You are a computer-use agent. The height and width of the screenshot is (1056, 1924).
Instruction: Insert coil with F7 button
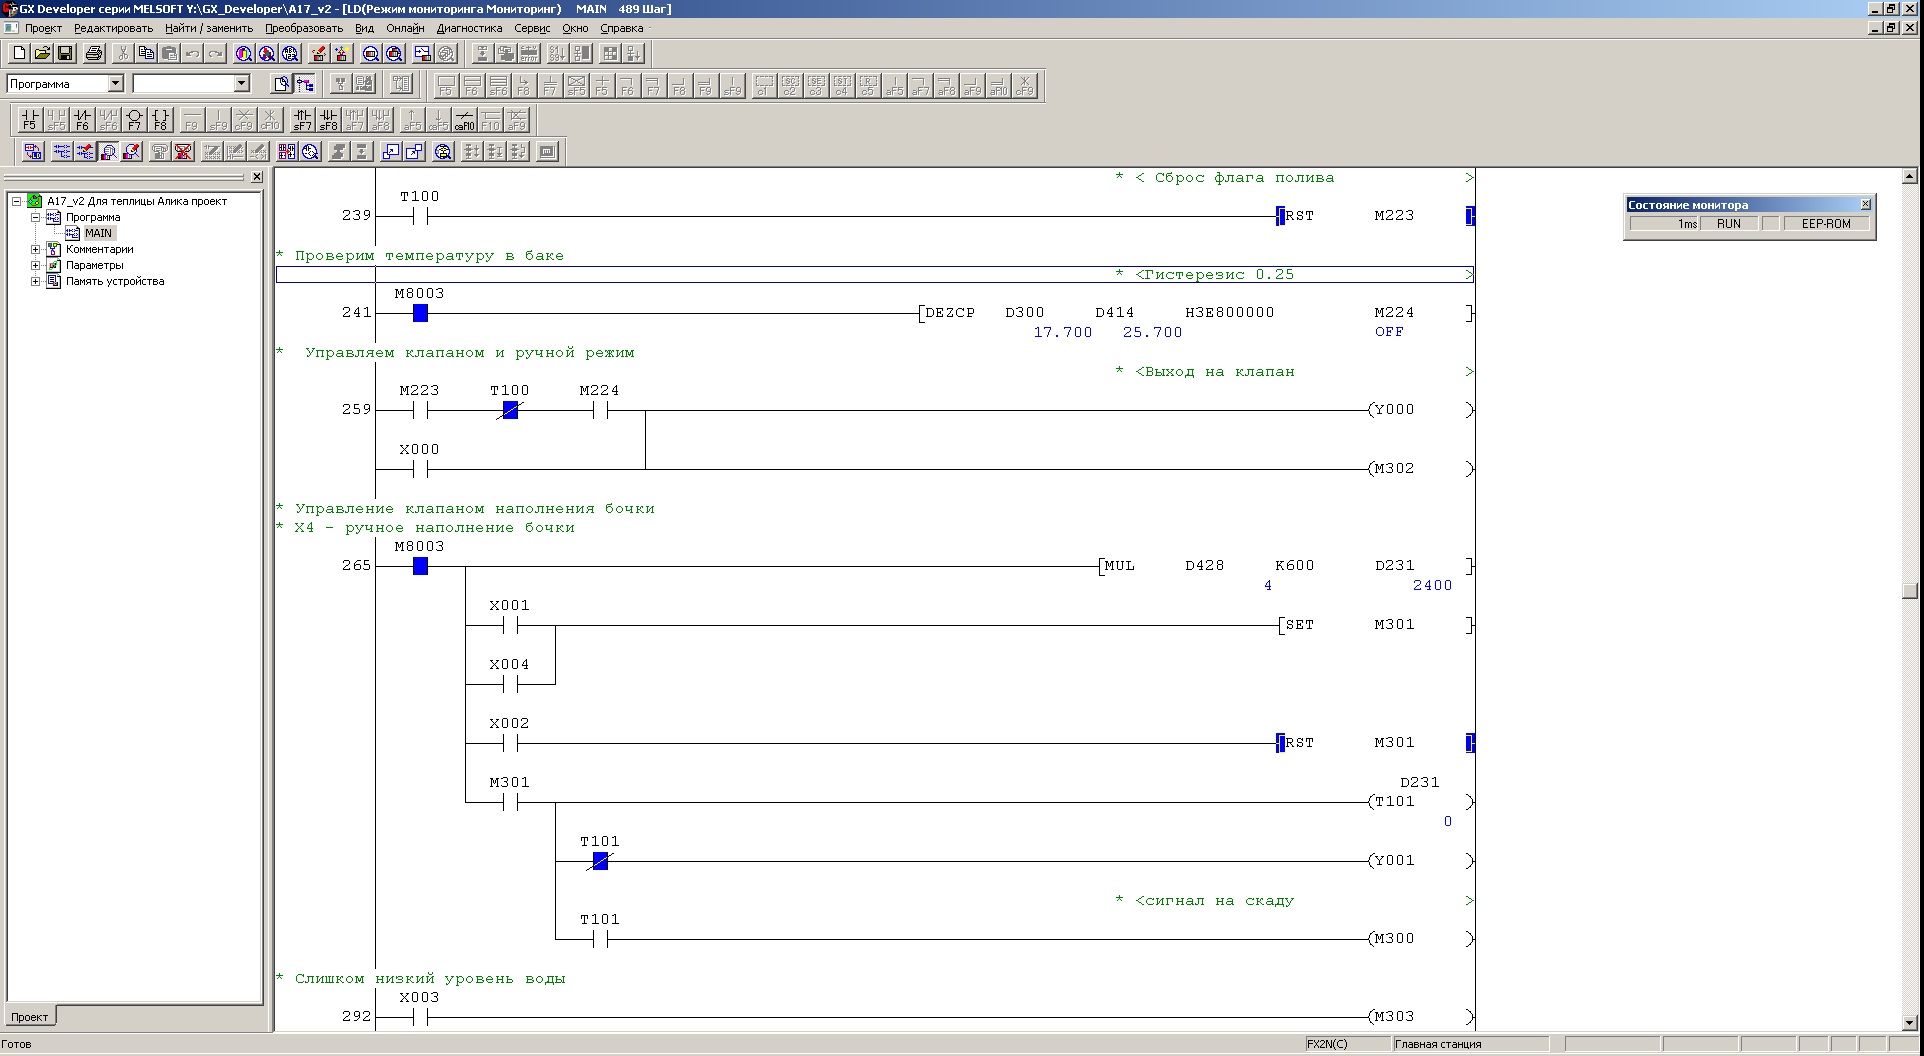point(134,120)
